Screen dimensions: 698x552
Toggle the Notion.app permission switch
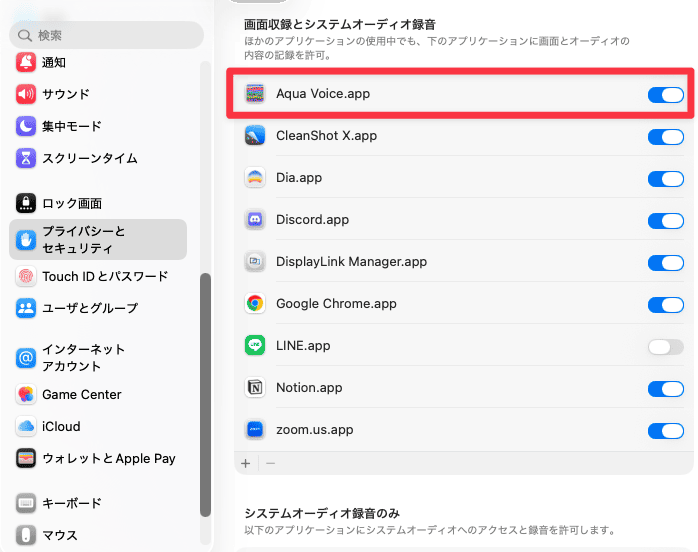pyautogui.click(x=666, y=389)
